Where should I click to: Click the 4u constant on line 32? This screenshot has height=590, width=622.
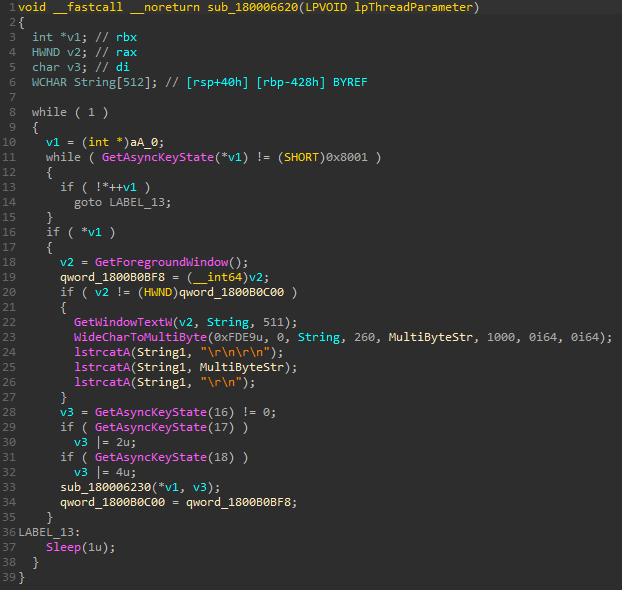point(123,472)
